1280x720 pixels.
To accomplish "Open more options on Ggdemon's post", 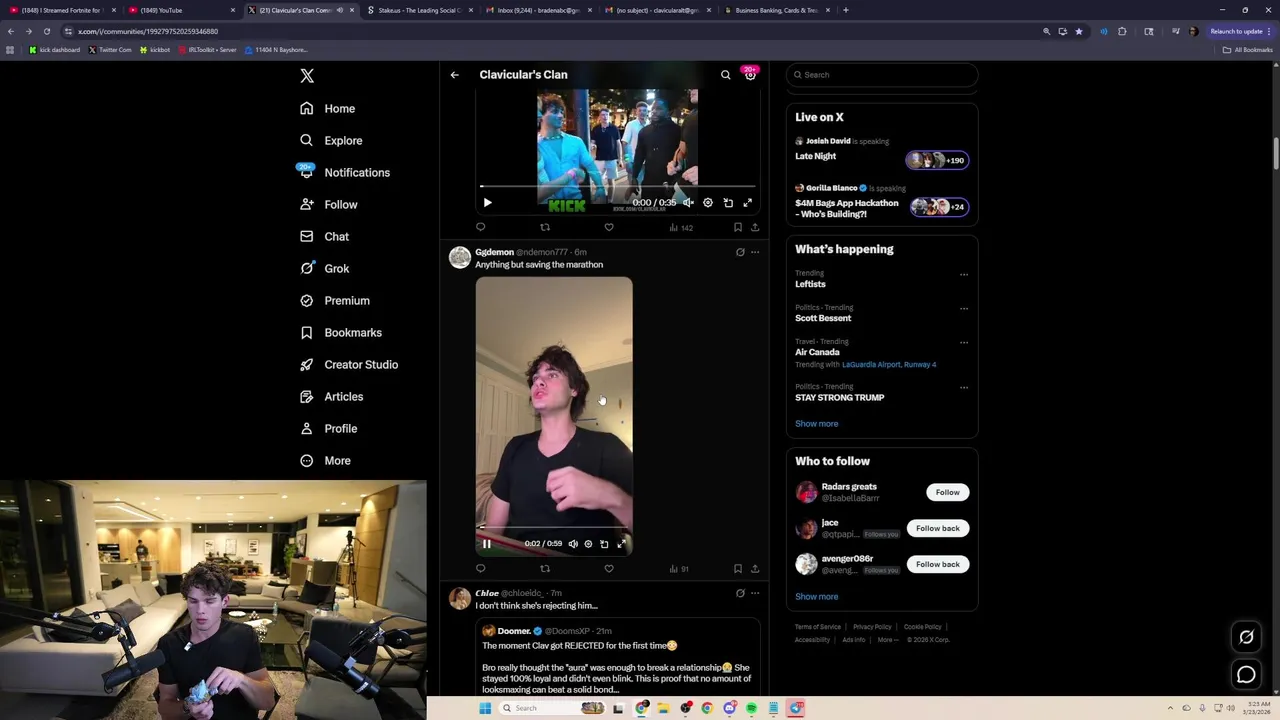I will coord(755,252).
